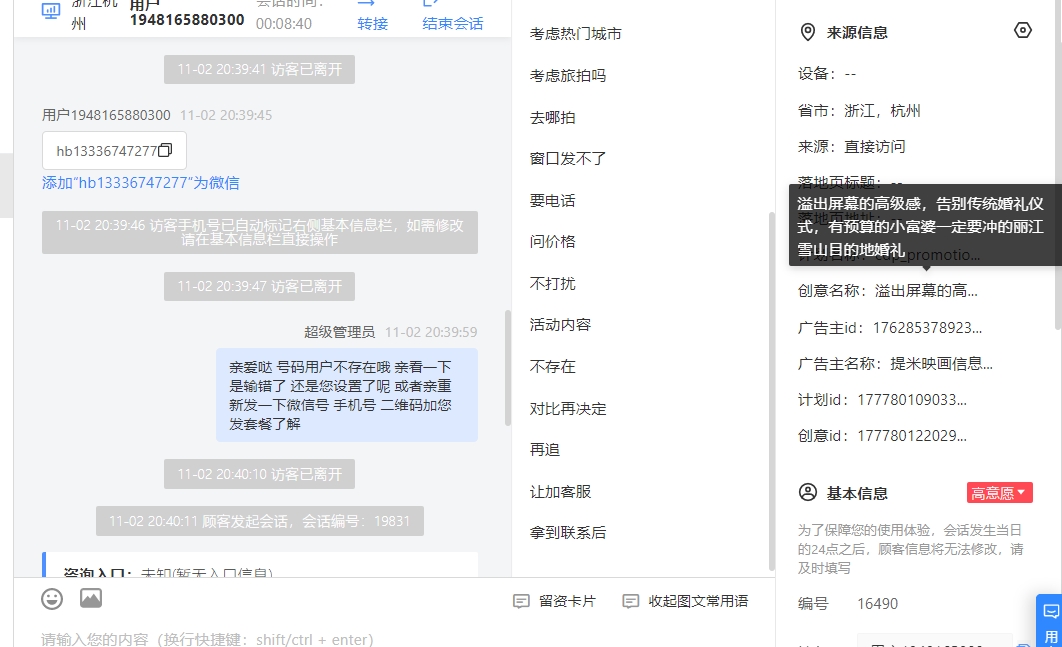Click the person icon beside 基本信息
Viewport: 1062px width, 647px height.
coord(808,493)
